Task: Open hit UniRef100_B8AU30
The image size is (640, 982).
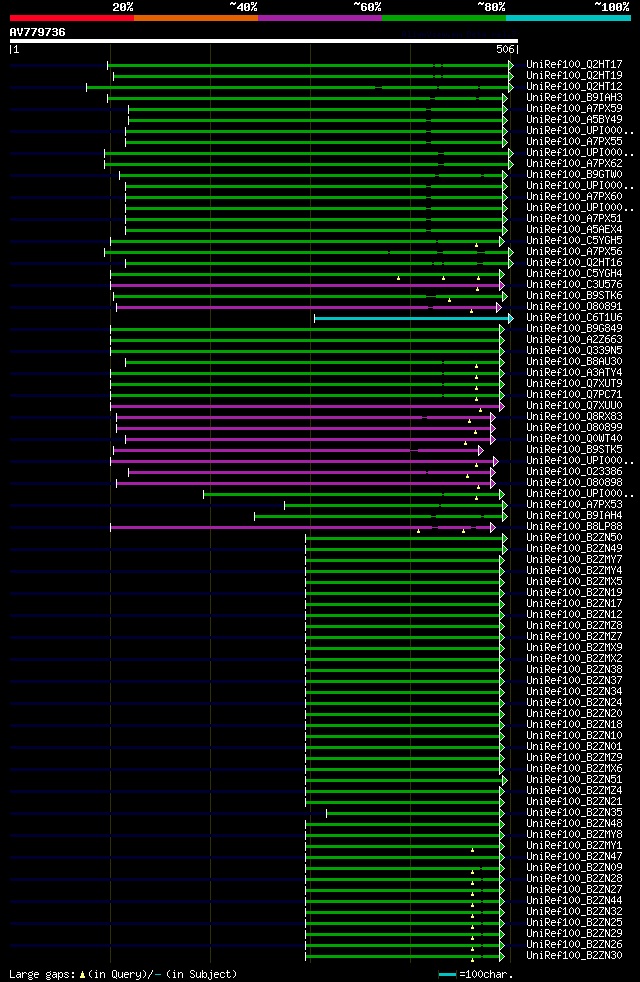Action: click(x=574, y=361)
